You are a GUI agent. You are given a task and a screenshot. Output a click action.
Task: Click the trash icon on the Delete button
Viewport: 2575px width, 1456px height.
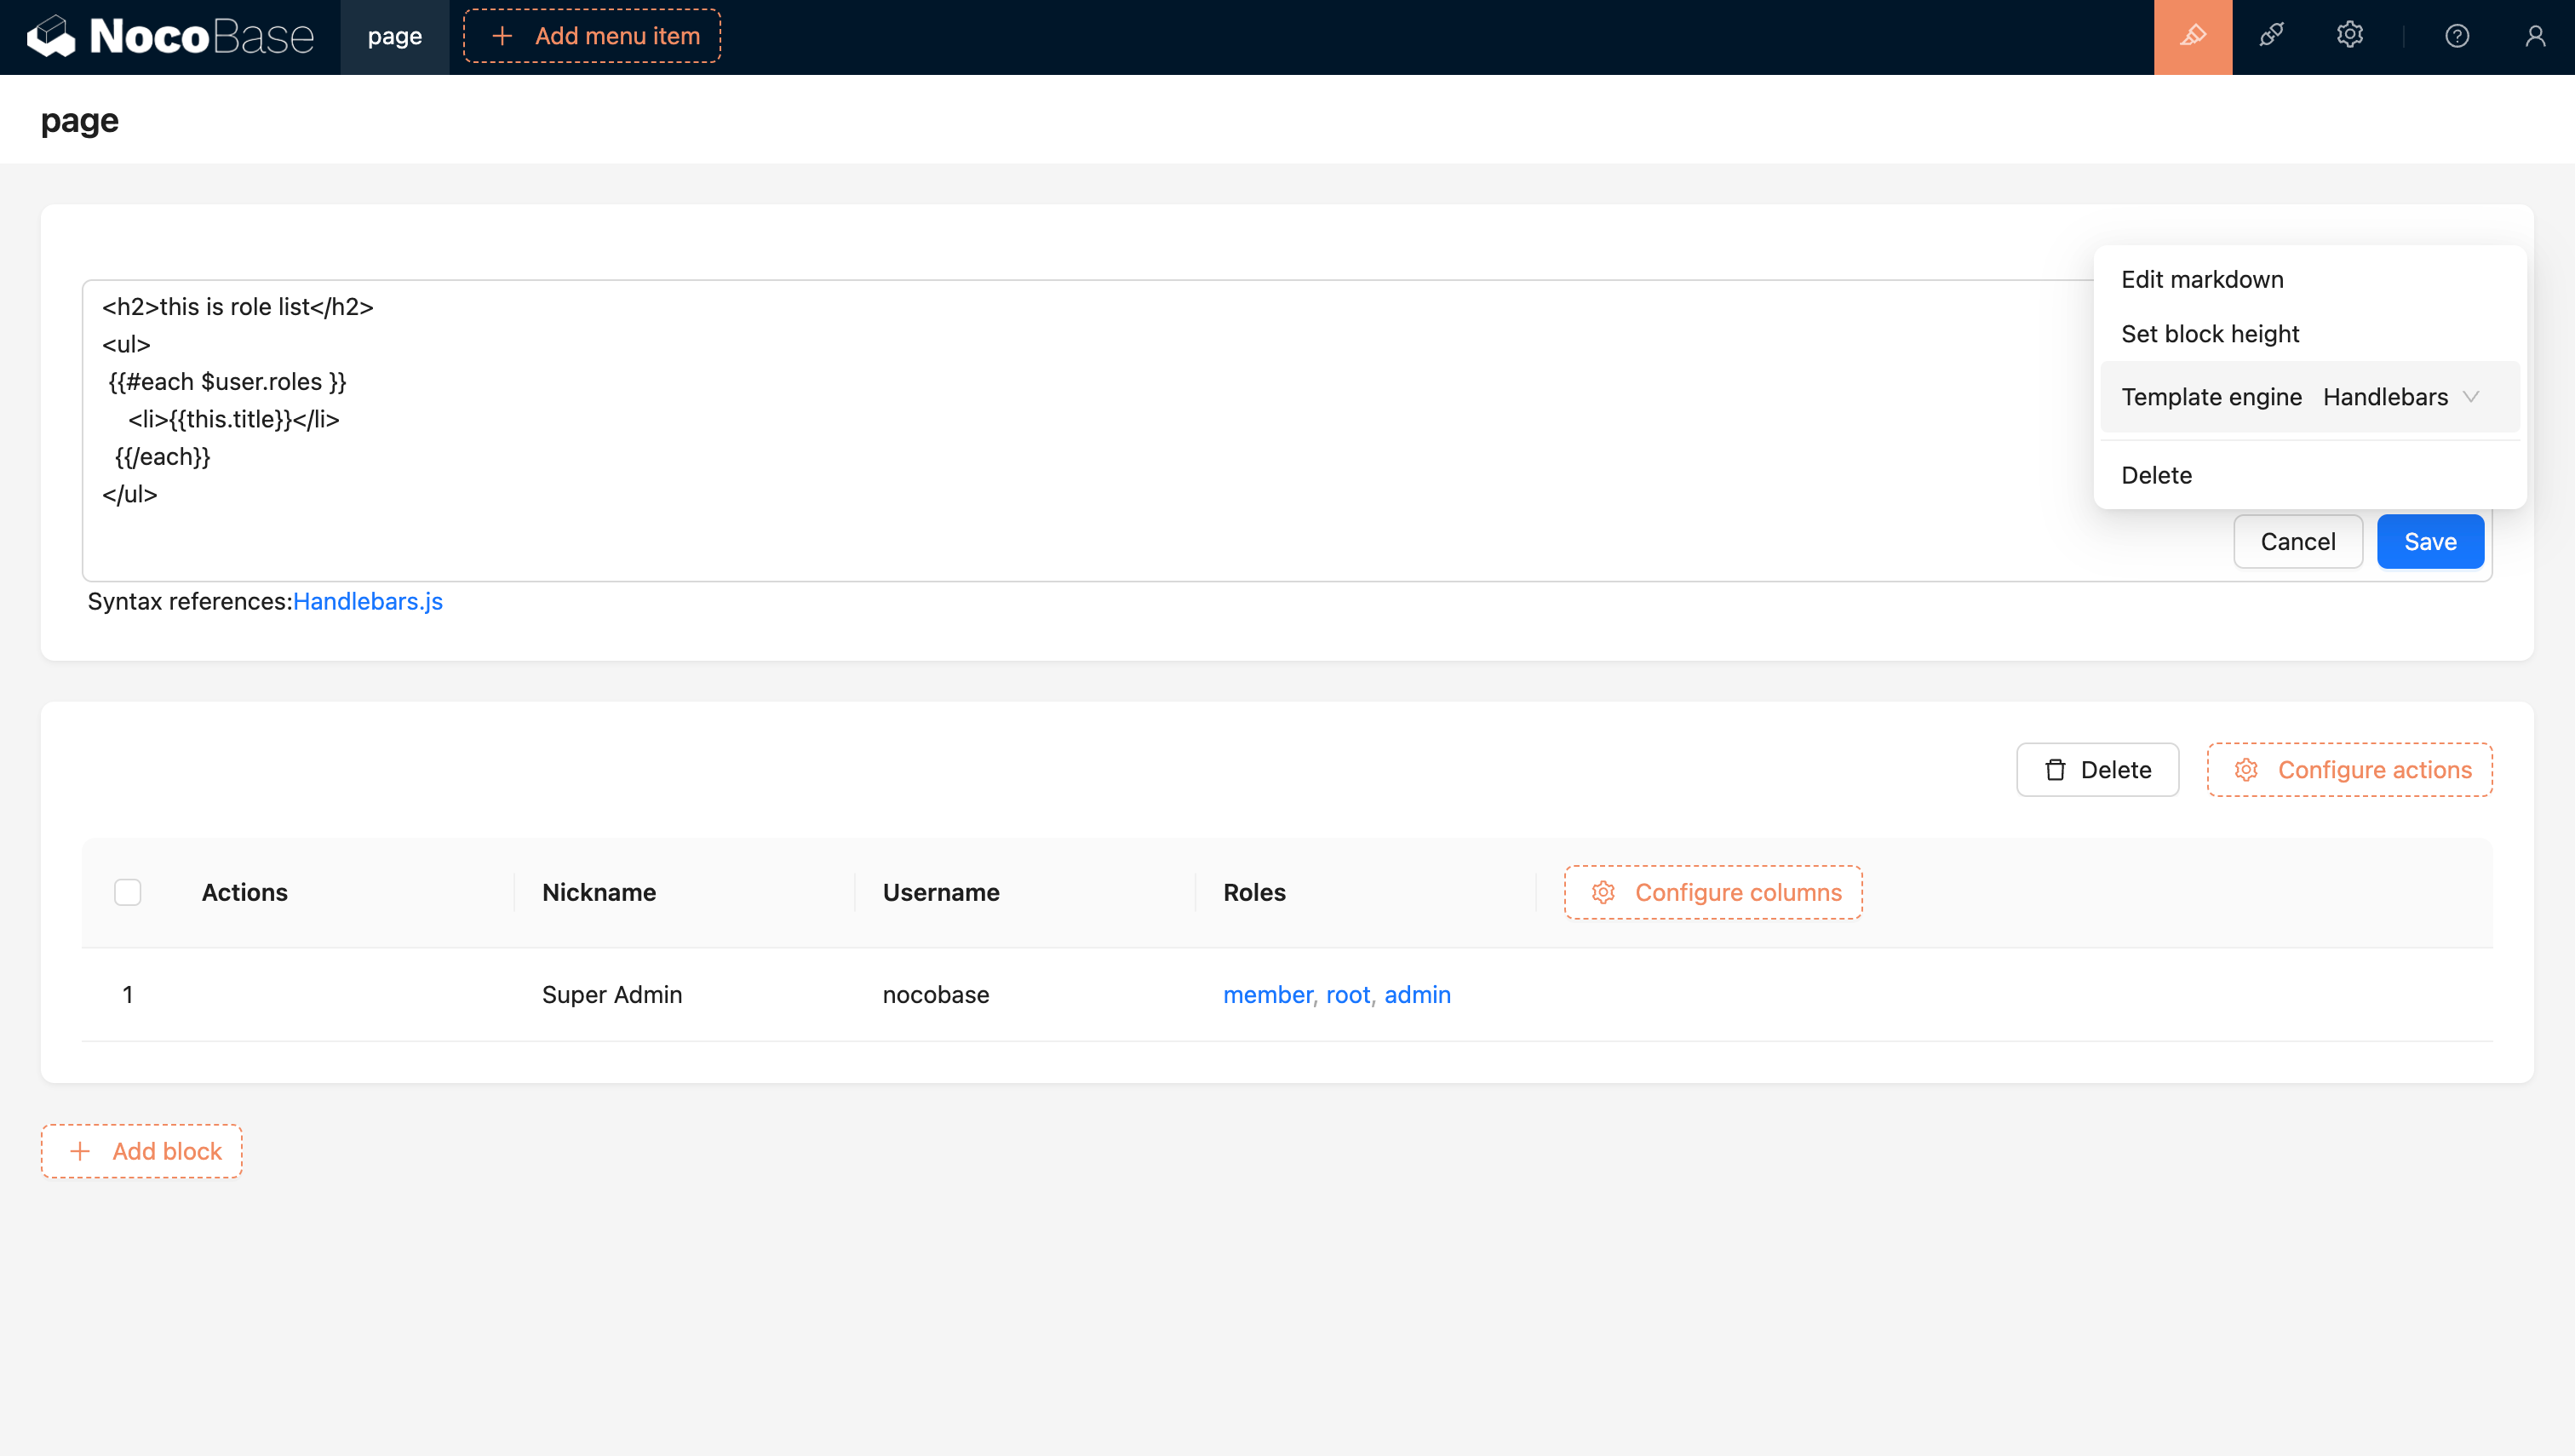click(2055, 770)
